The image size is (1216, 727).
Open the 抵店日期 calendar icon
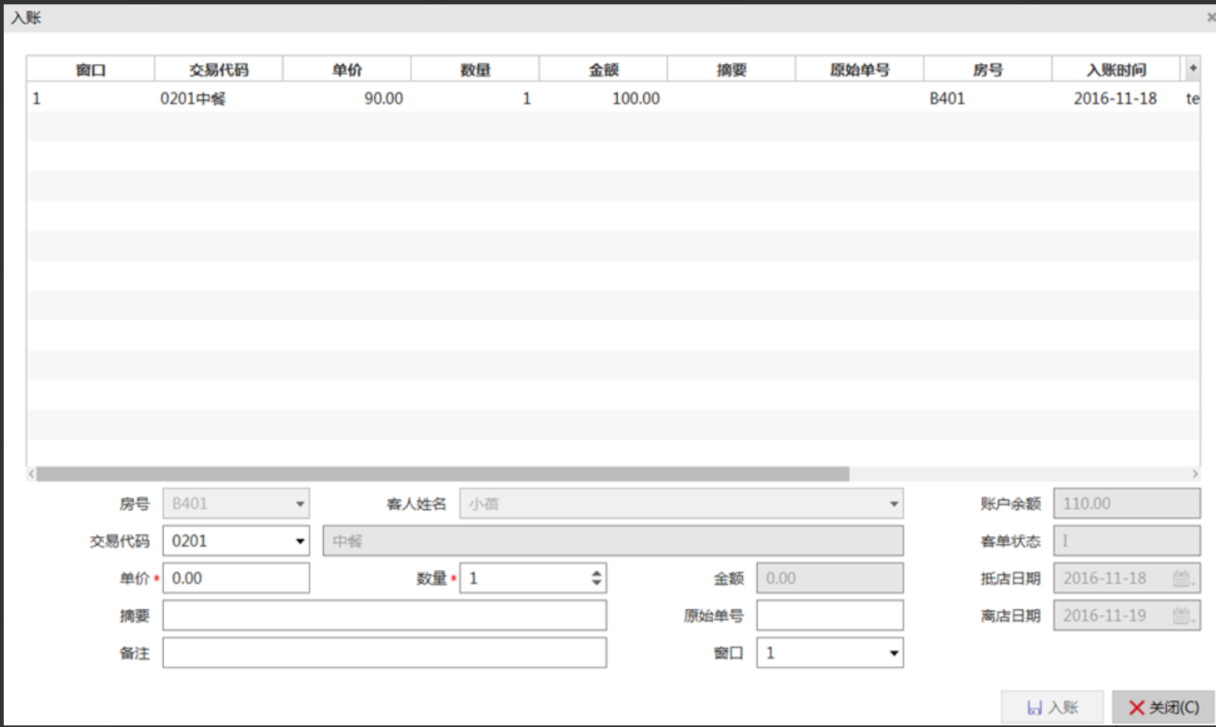point(1182,578)
